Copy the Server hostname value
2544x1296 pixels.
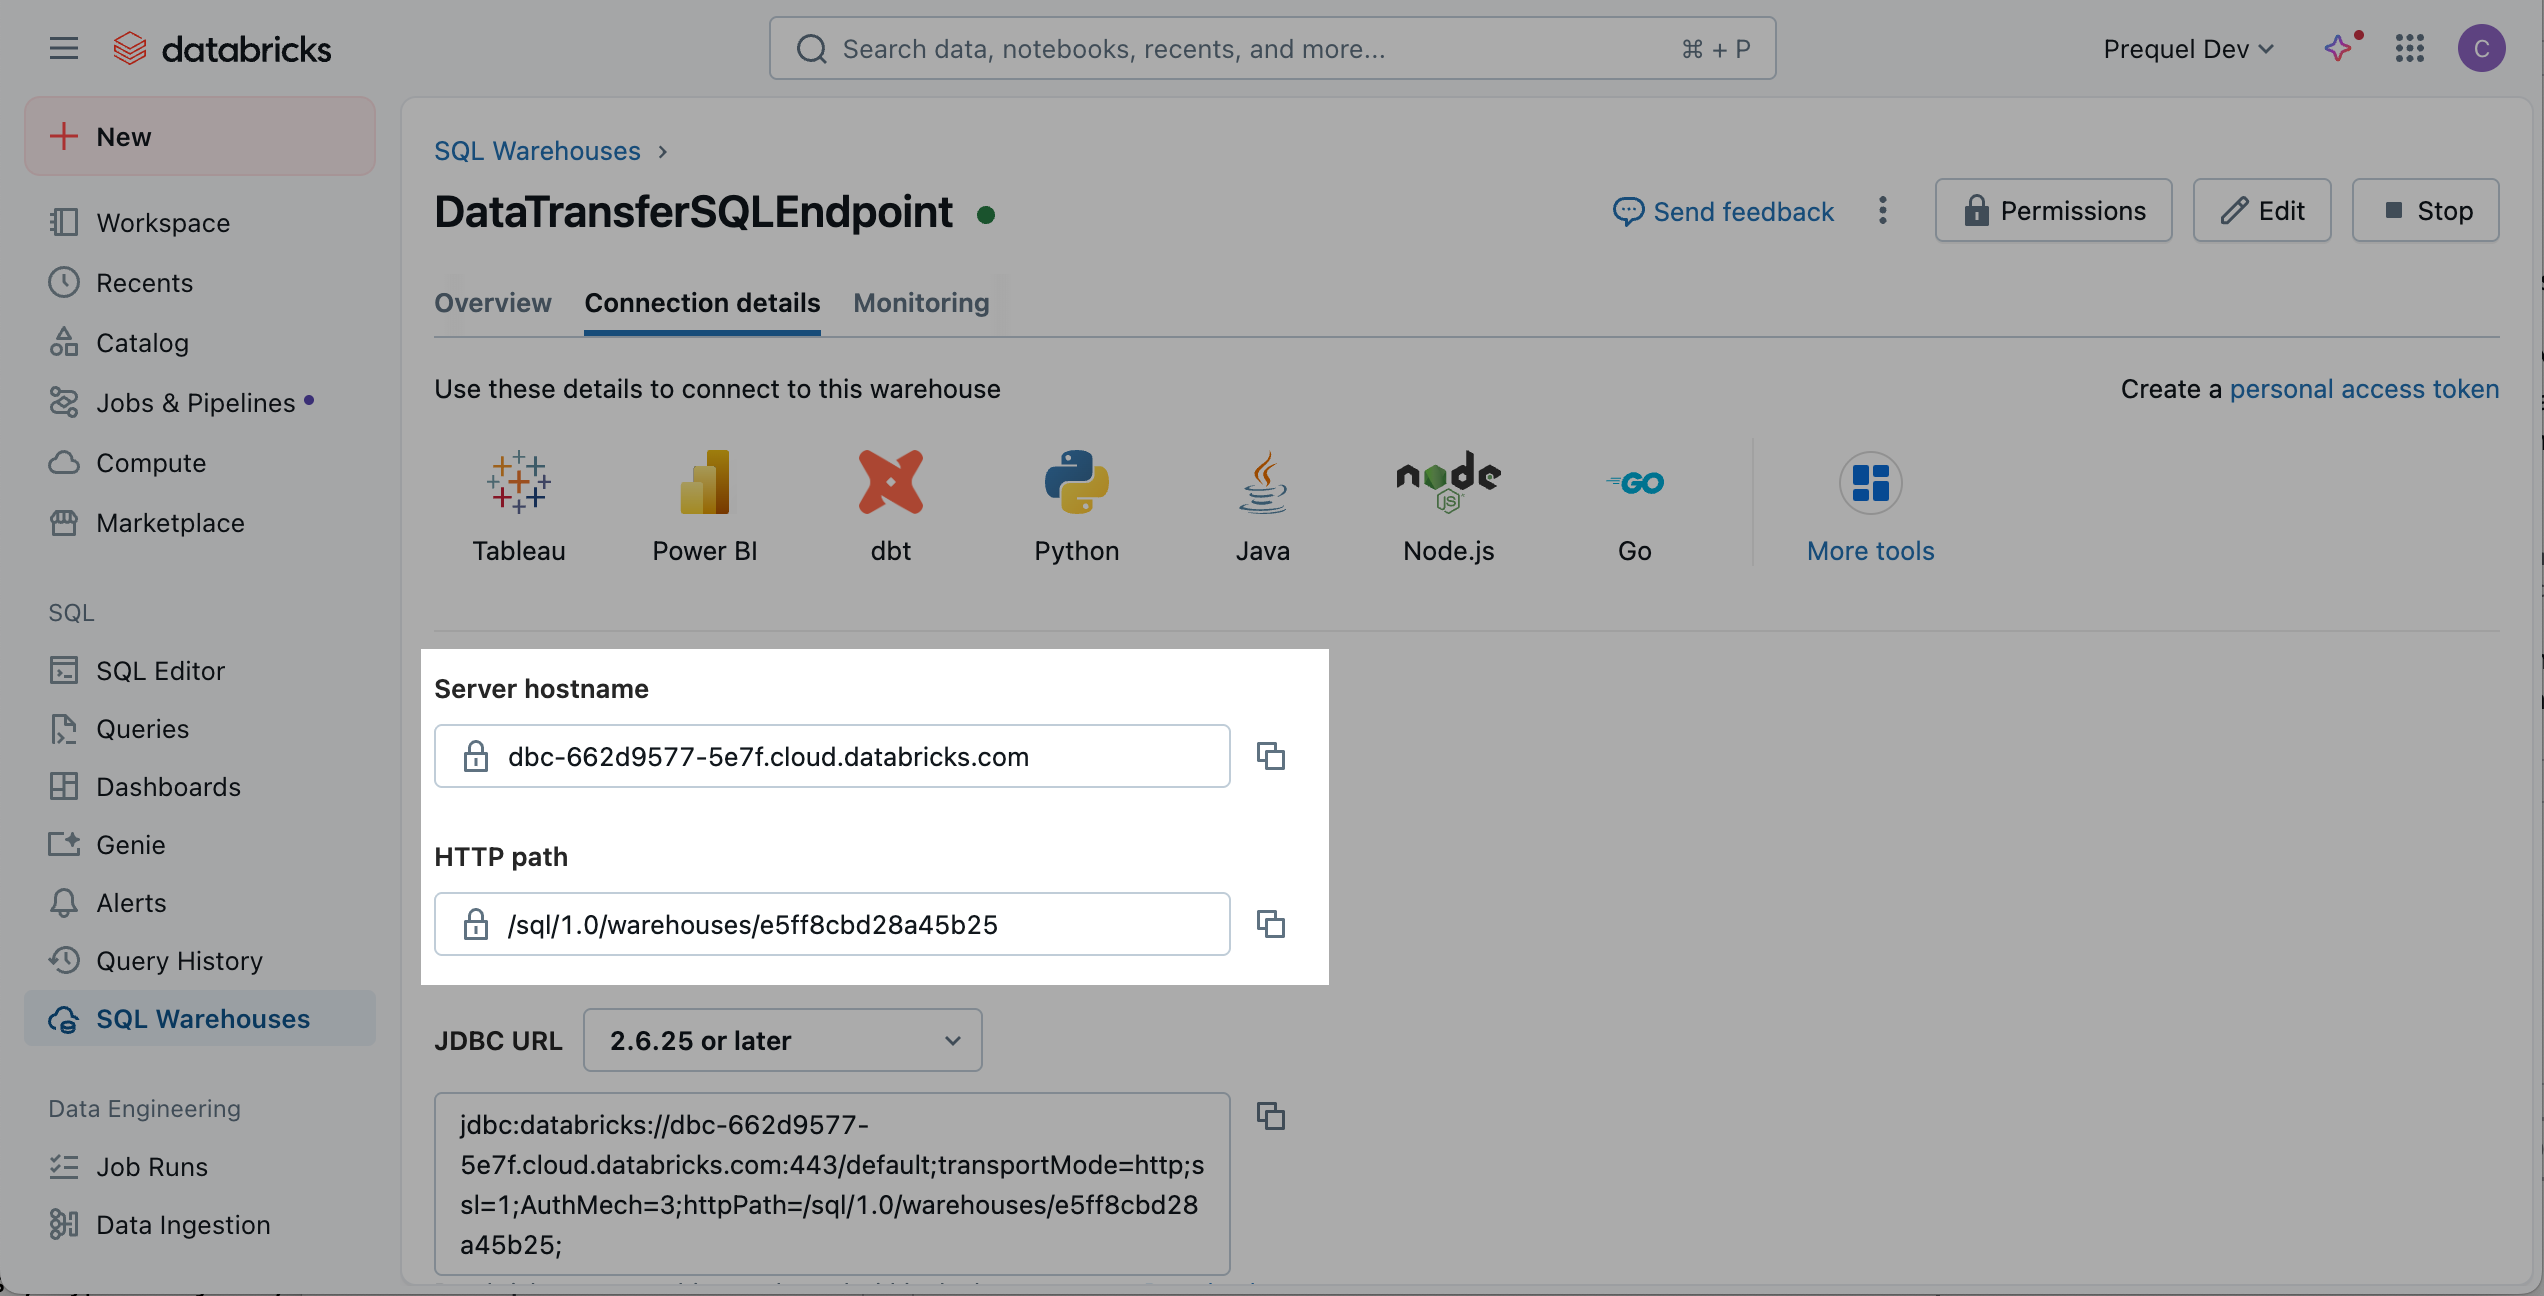[1270, 756]
